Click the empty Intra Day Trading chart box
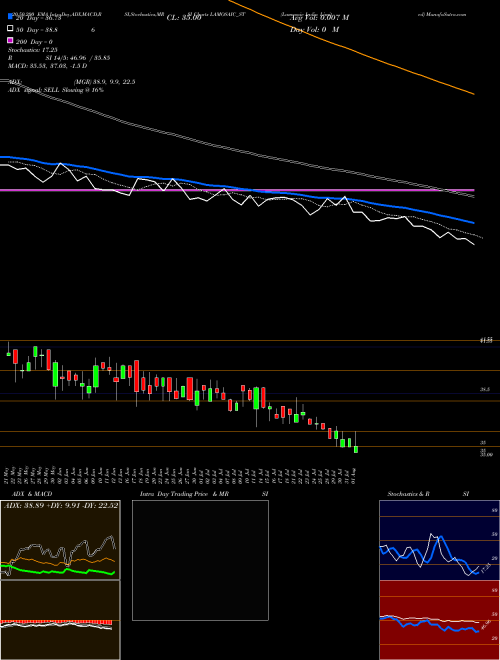 pos(200,560)
